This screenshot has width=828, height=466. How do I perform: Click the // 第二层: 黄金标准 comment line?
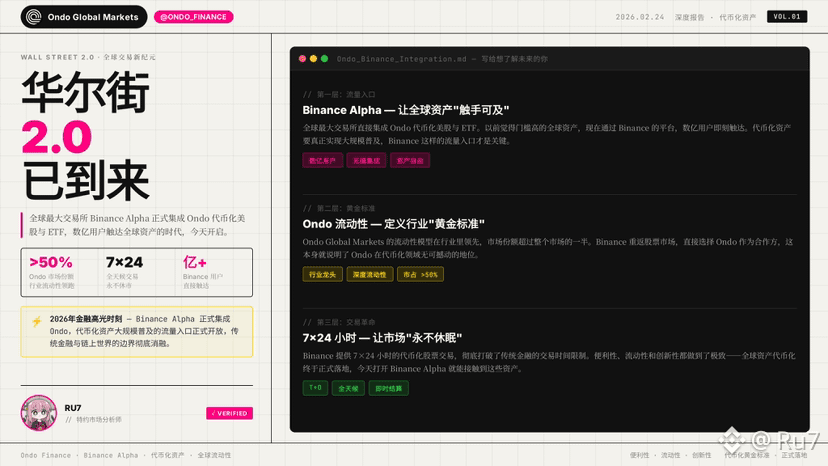tap(339, 208)
